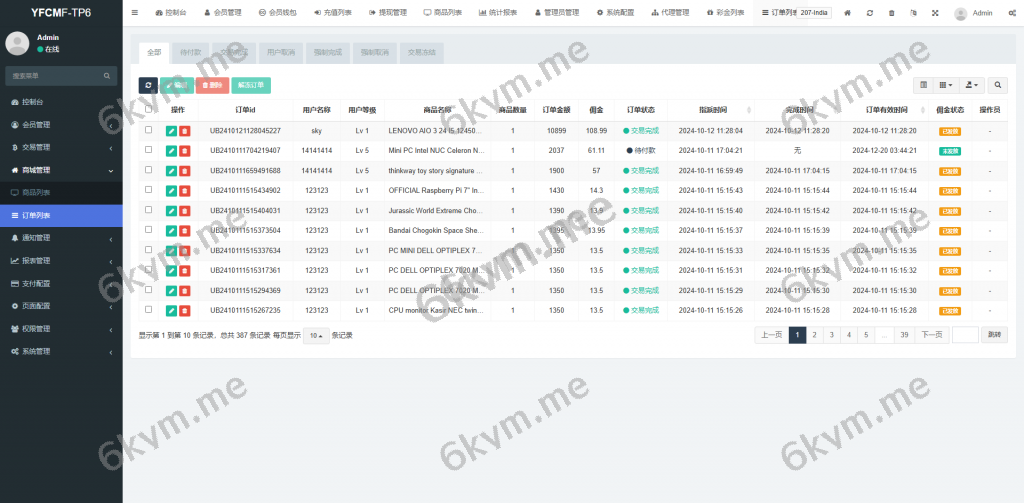
Task: Click the page jump number input field
Action: click(x=965, y=335)
